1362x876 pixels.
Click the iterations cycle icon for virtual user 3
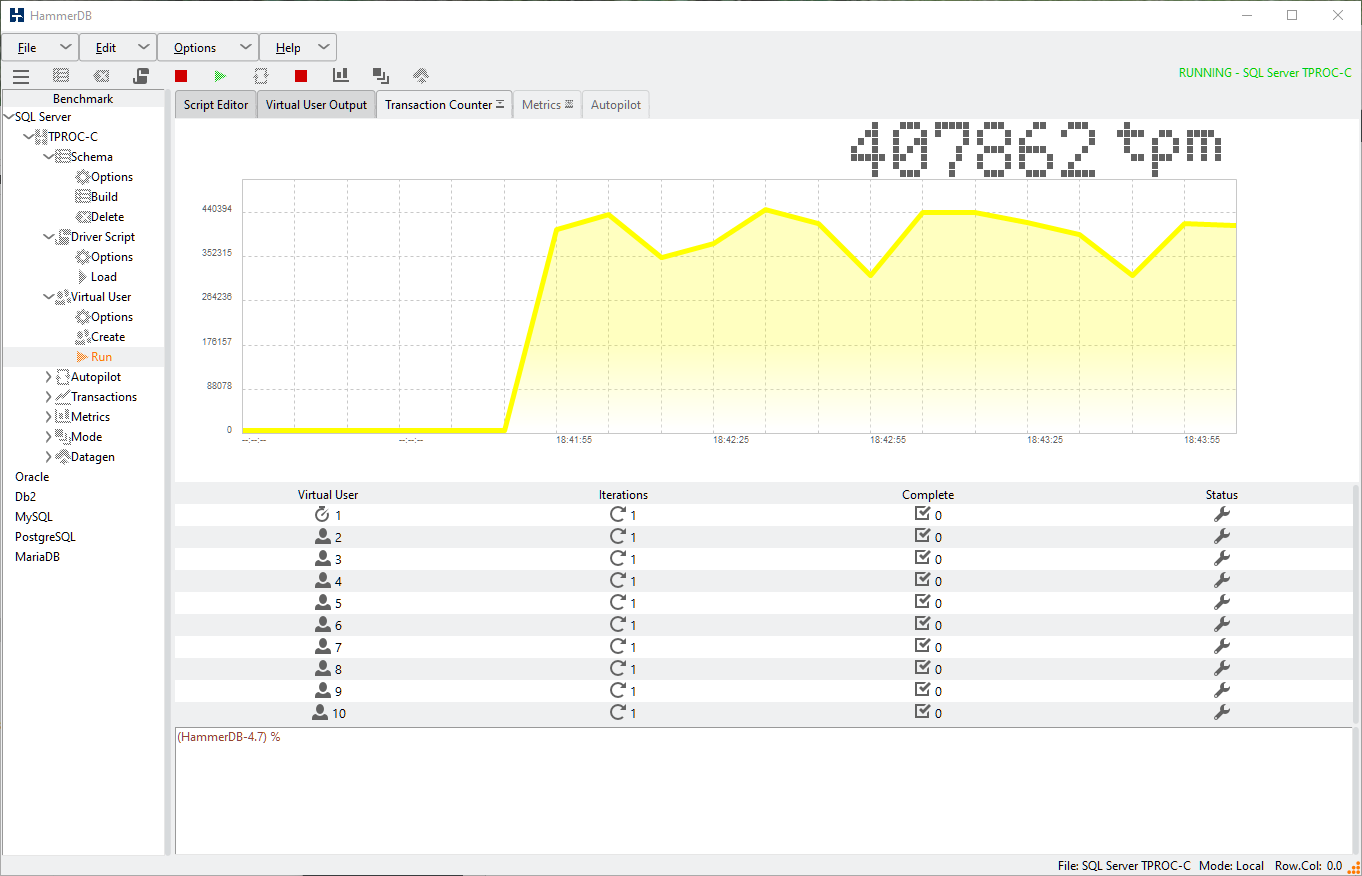tap(618, 558)
